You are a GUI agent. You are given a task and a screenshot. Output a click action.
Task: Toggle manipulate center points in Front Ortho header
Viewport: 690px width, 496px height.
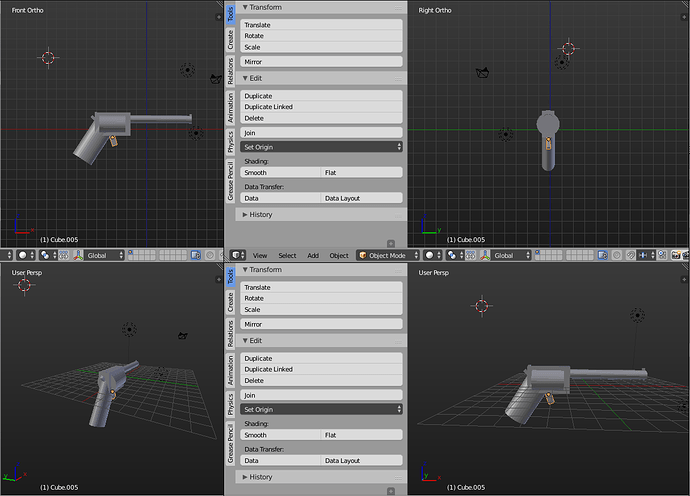pos(64,255)
